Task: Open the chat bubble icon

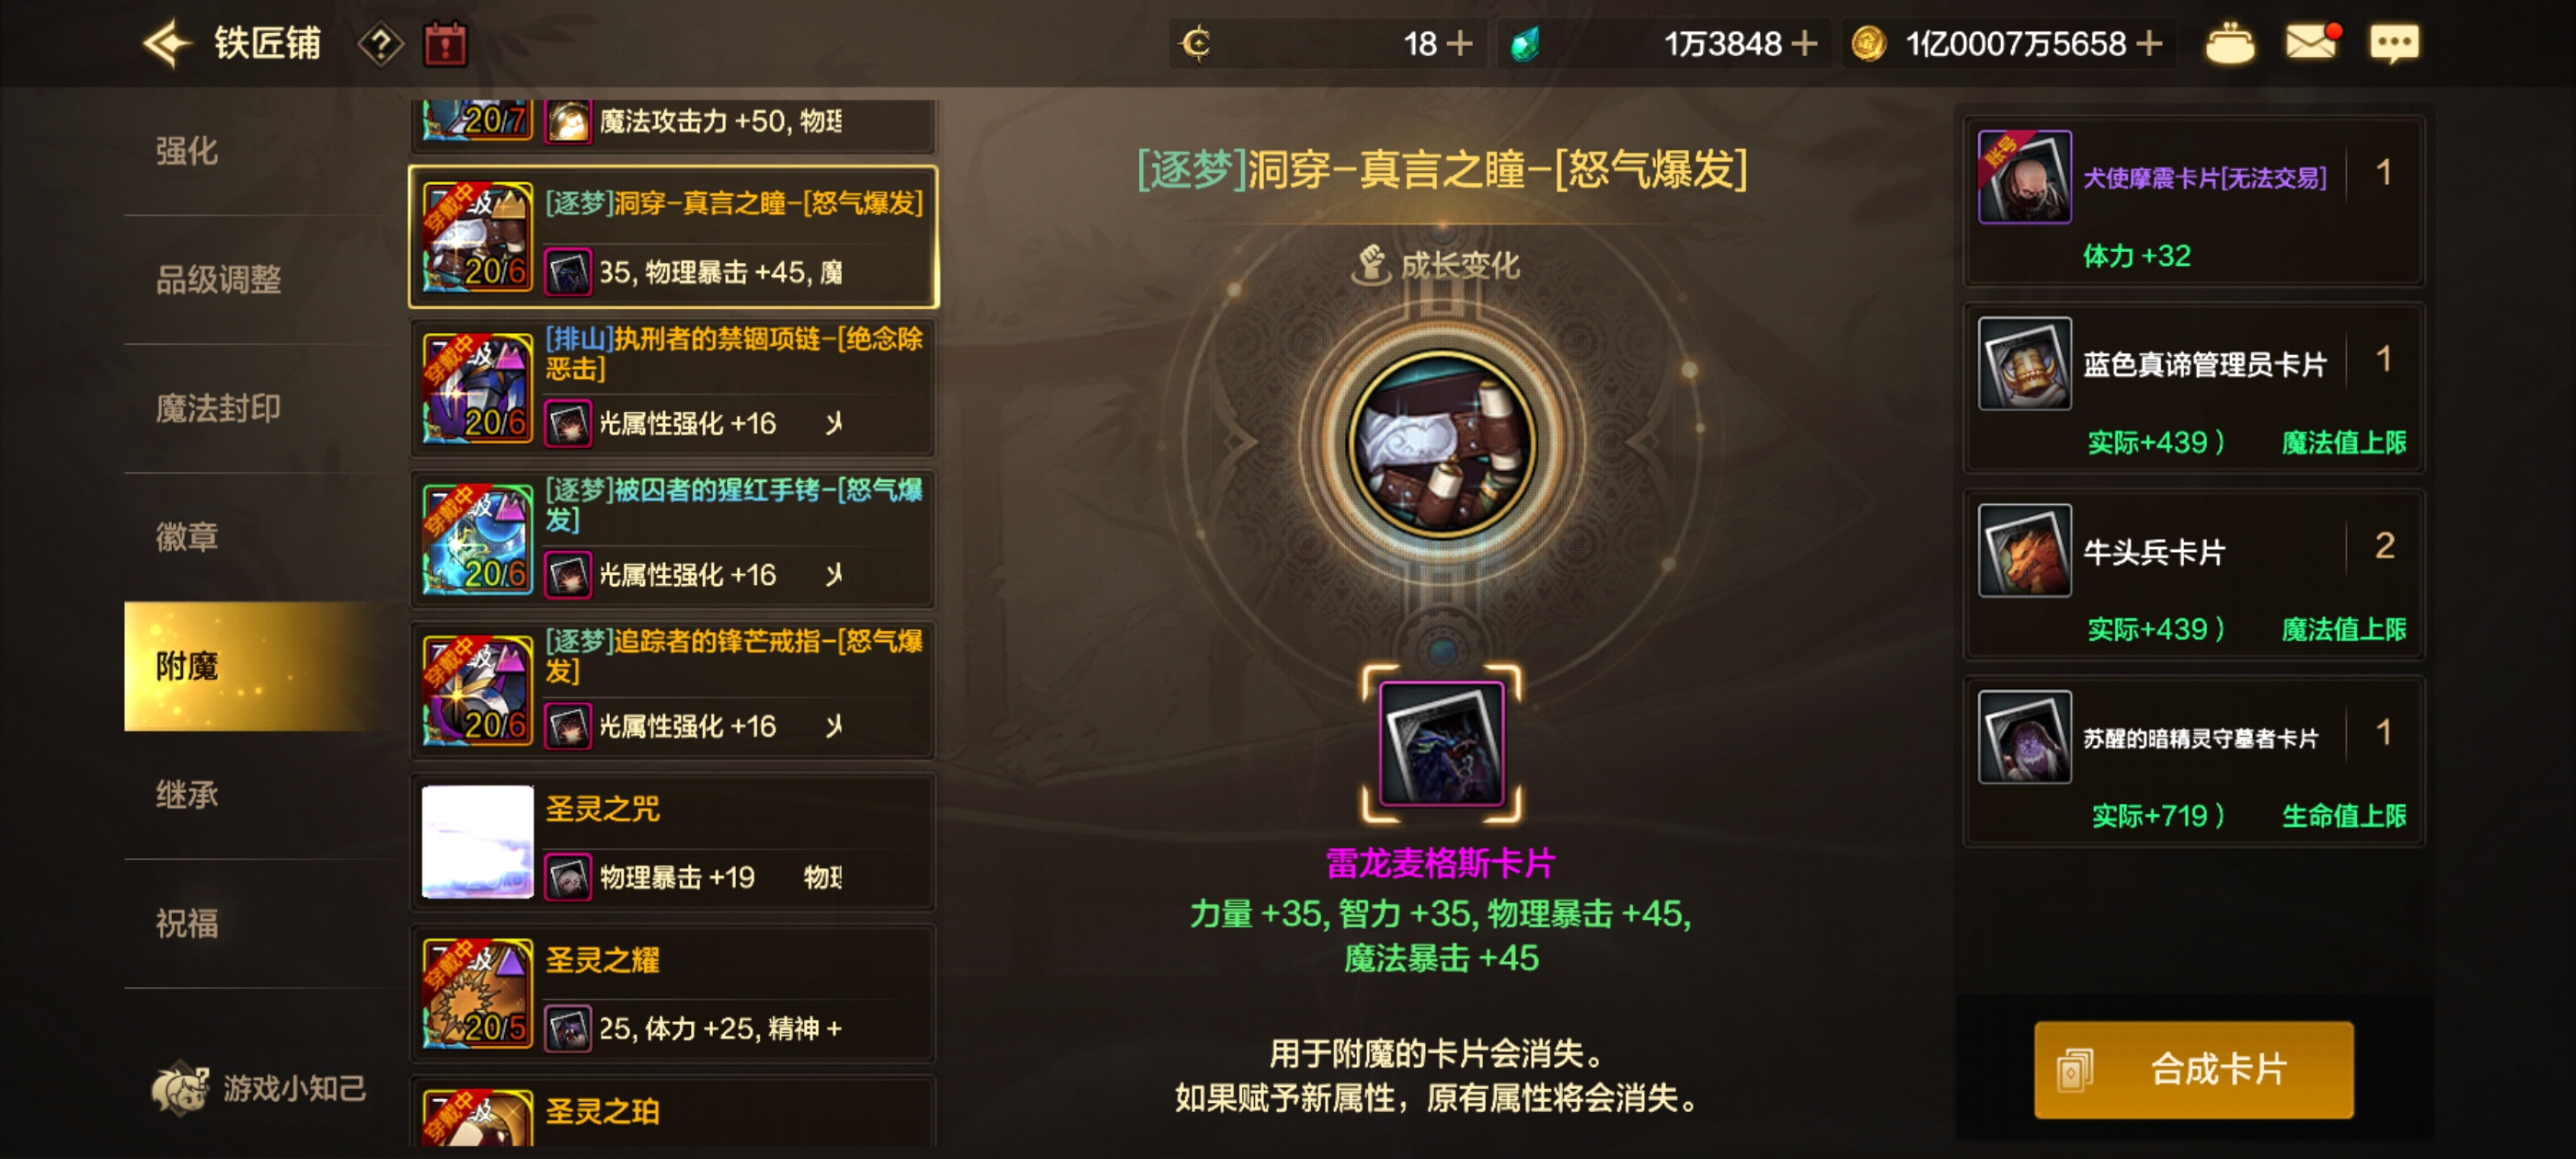Action: (x=2394, y=43)
